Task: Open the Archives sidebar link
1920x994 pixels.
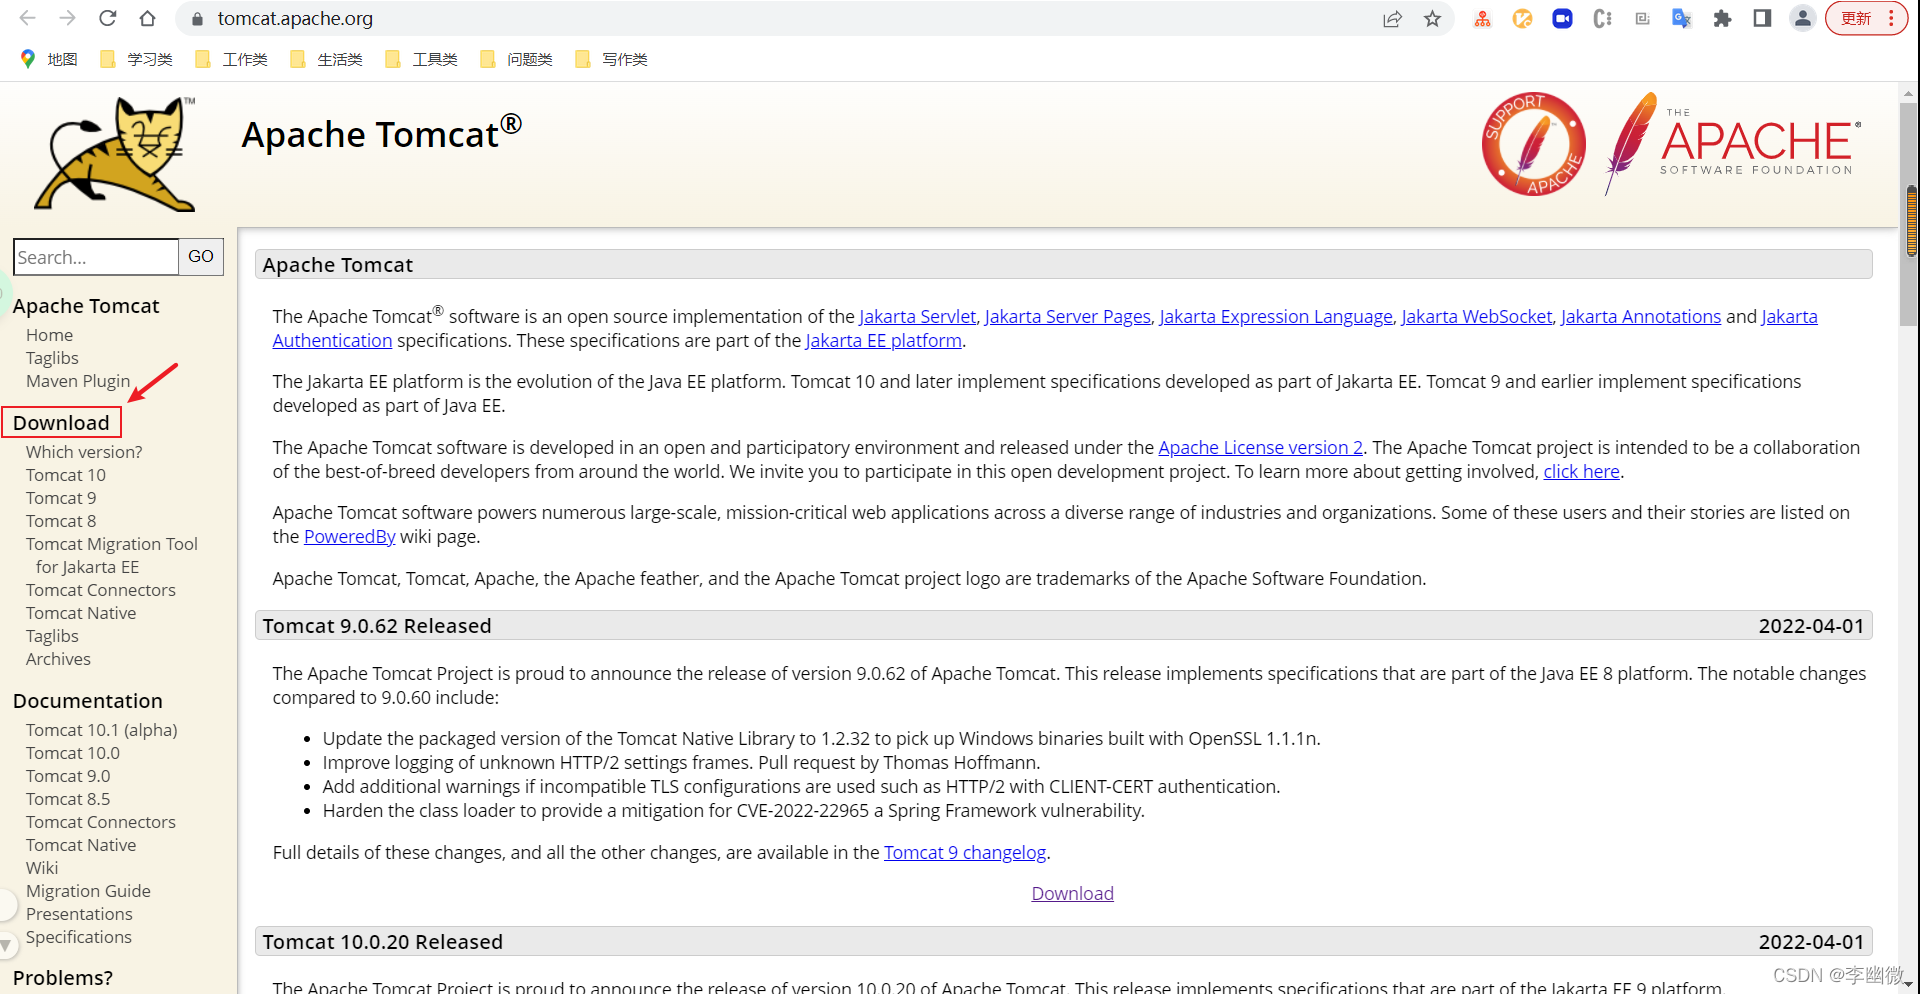Action: pos(58,659)
